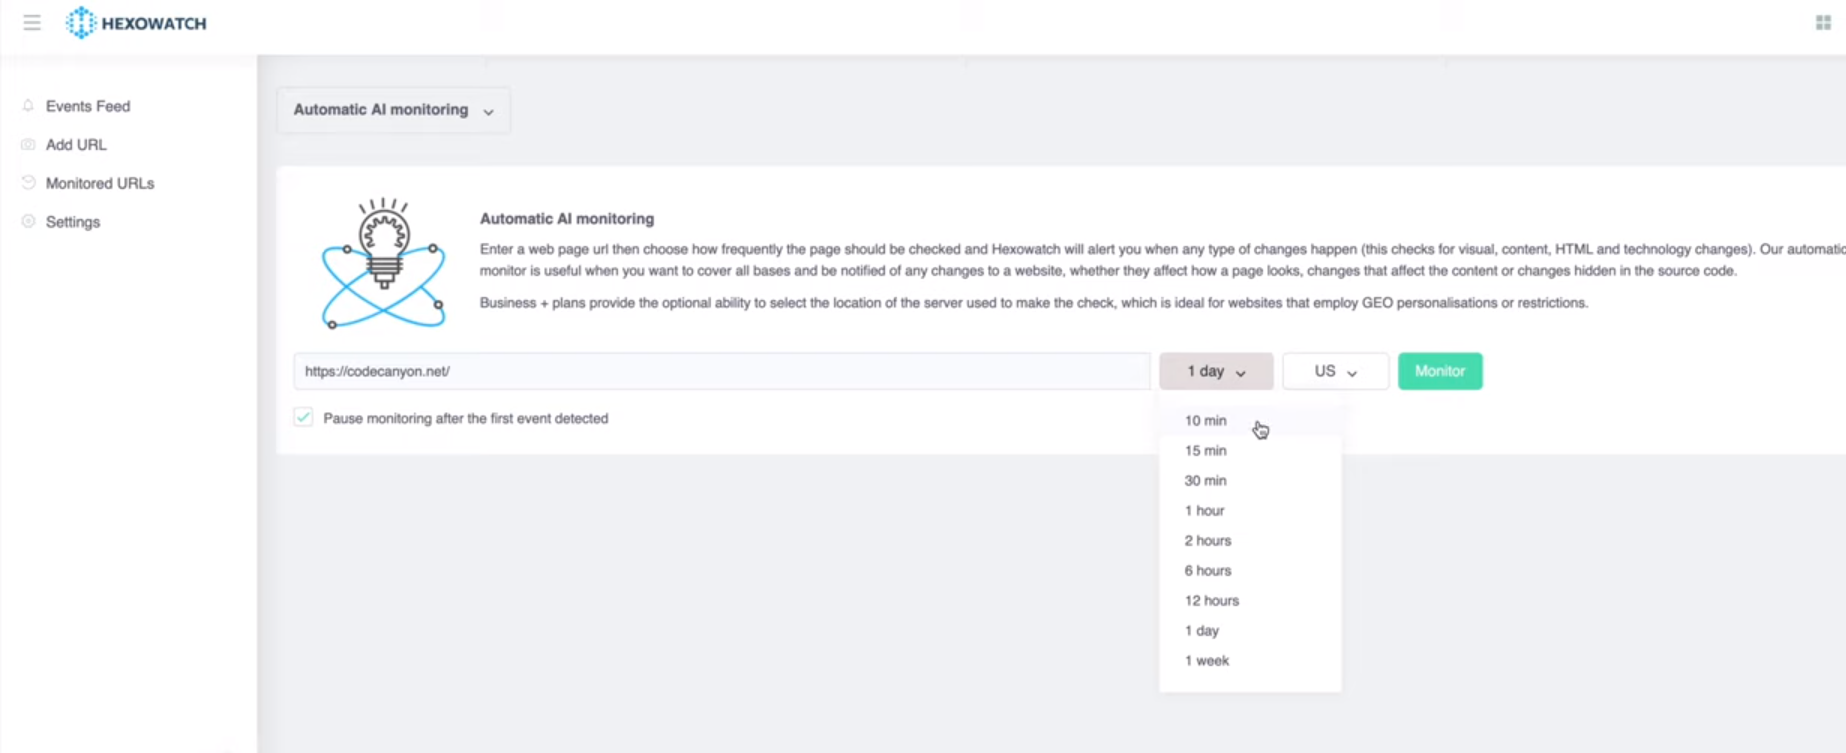
Task: Select the 10 min interval option
Action: click(1205, 421)
